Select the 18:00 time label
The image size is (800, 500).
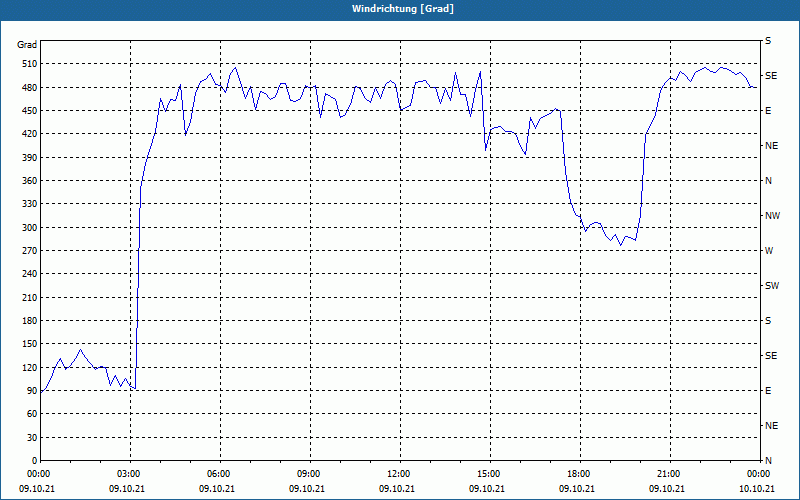click(x=577, y=474)
